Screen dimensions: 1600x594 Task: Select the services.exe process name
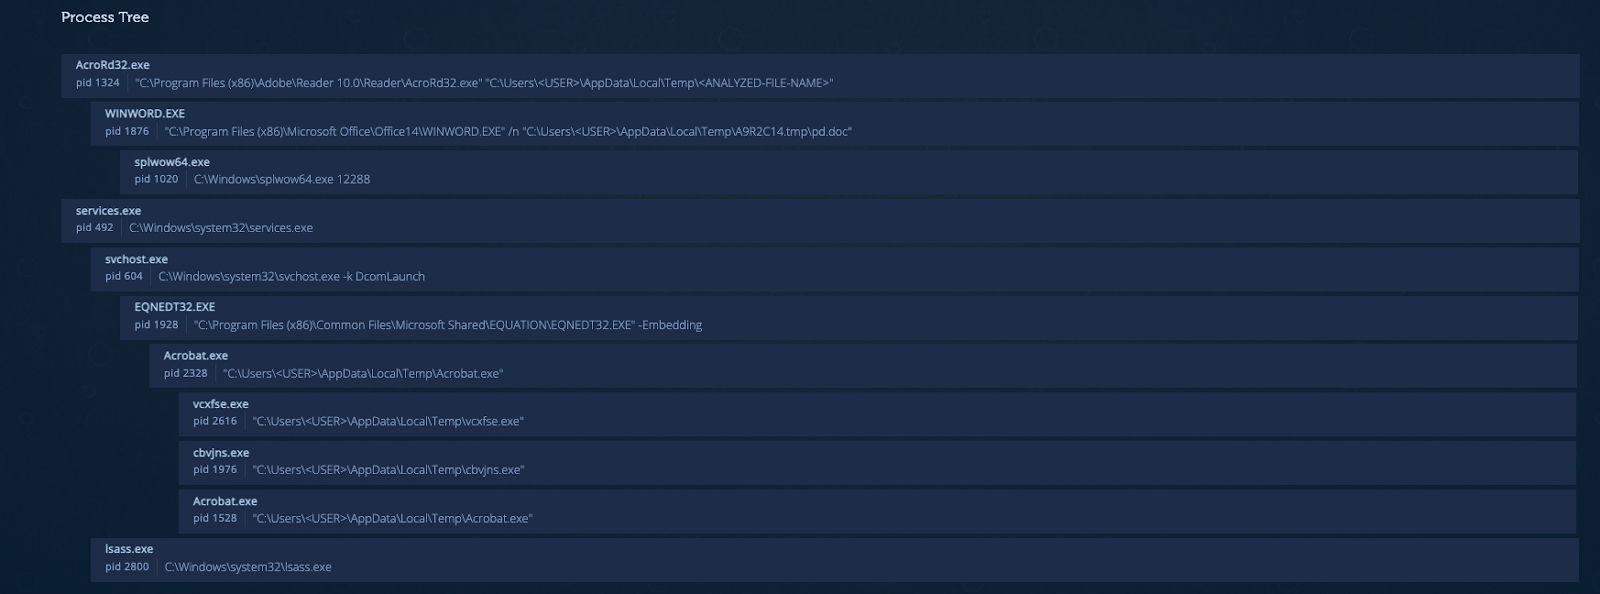click(x=108, y=211)
